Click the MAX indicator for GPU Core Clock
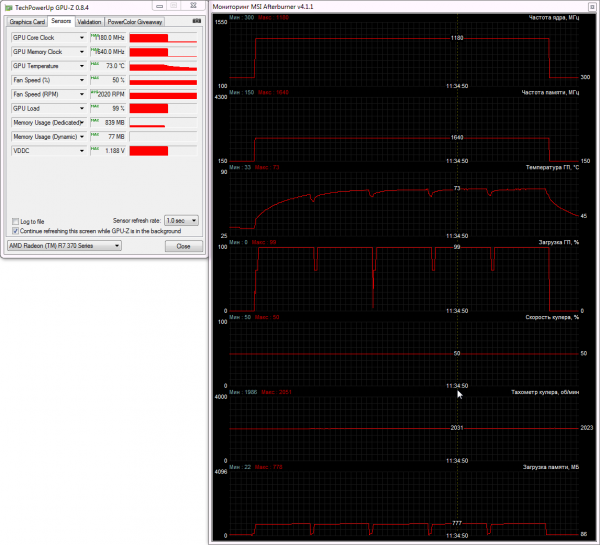 coord(94,35)
